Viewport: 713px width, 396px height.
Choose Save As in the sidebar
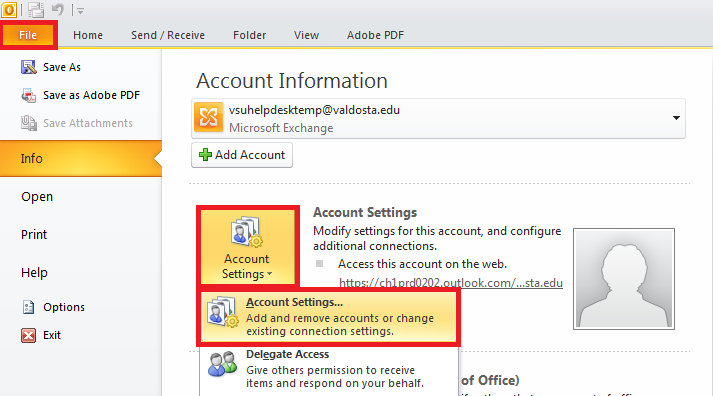click(x=62, y=67)
